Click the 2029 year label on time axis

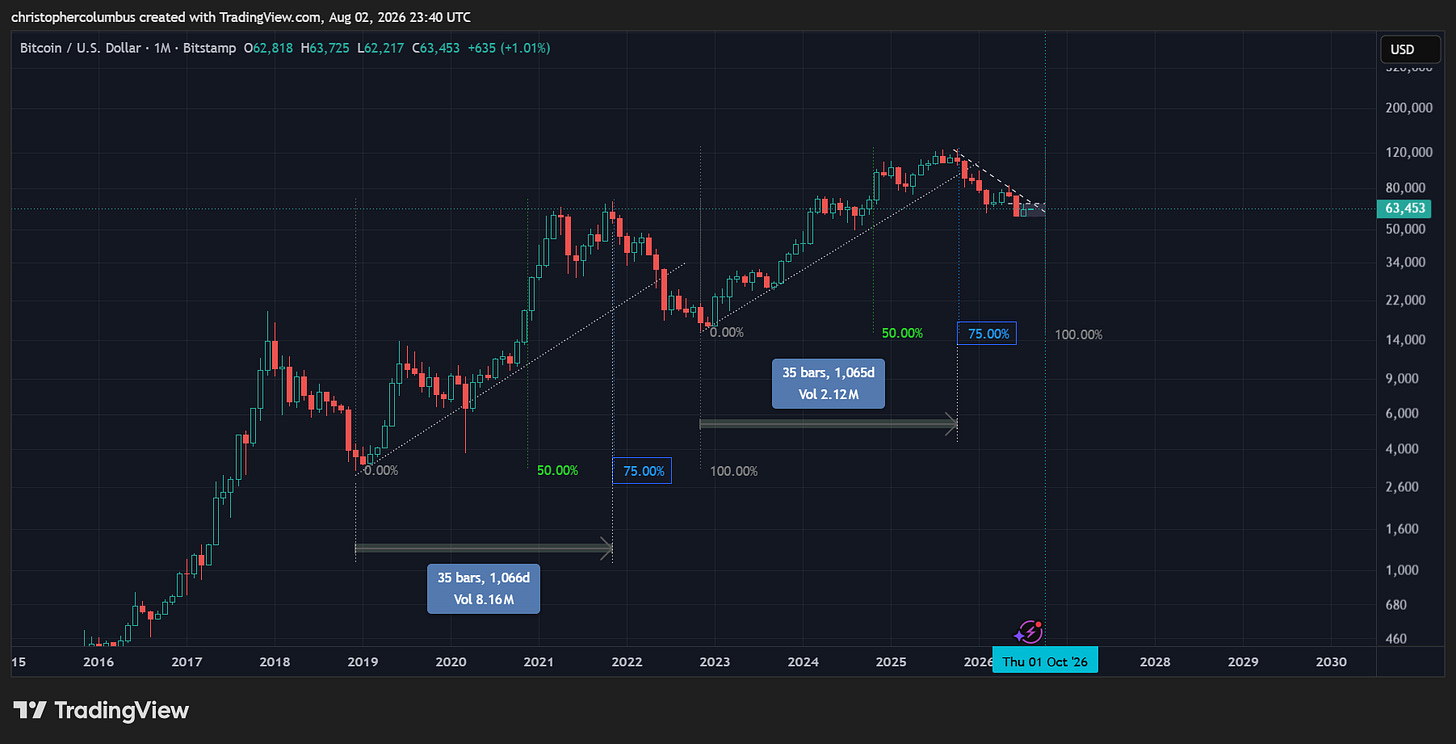(1243, 662)
